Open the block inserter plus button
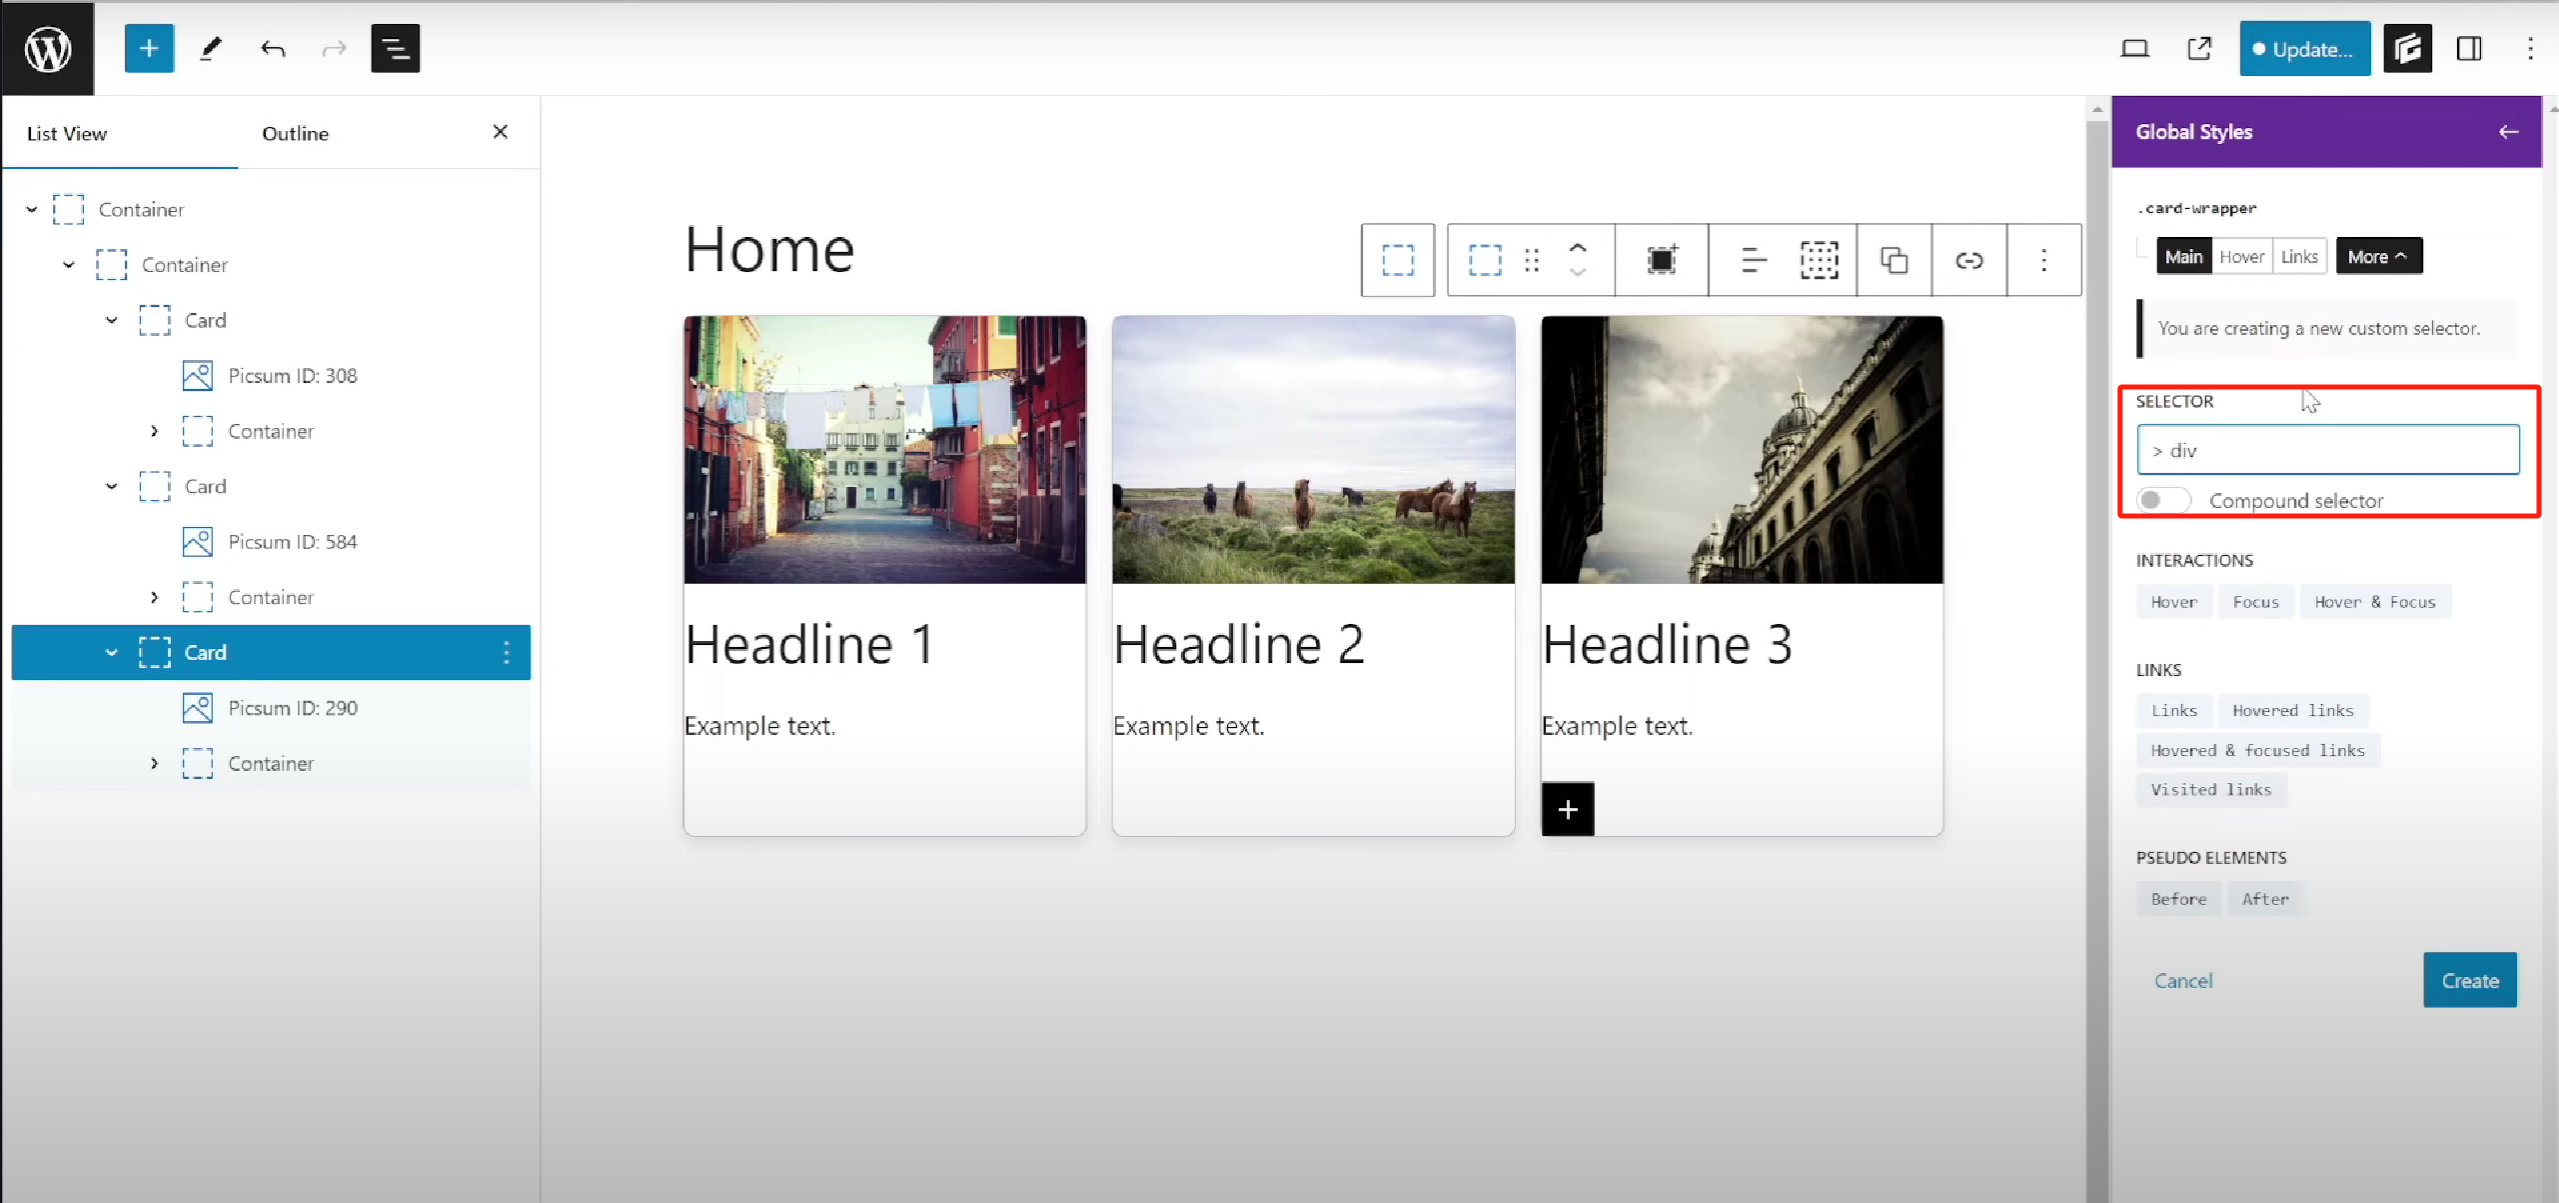 coord(148,48)
